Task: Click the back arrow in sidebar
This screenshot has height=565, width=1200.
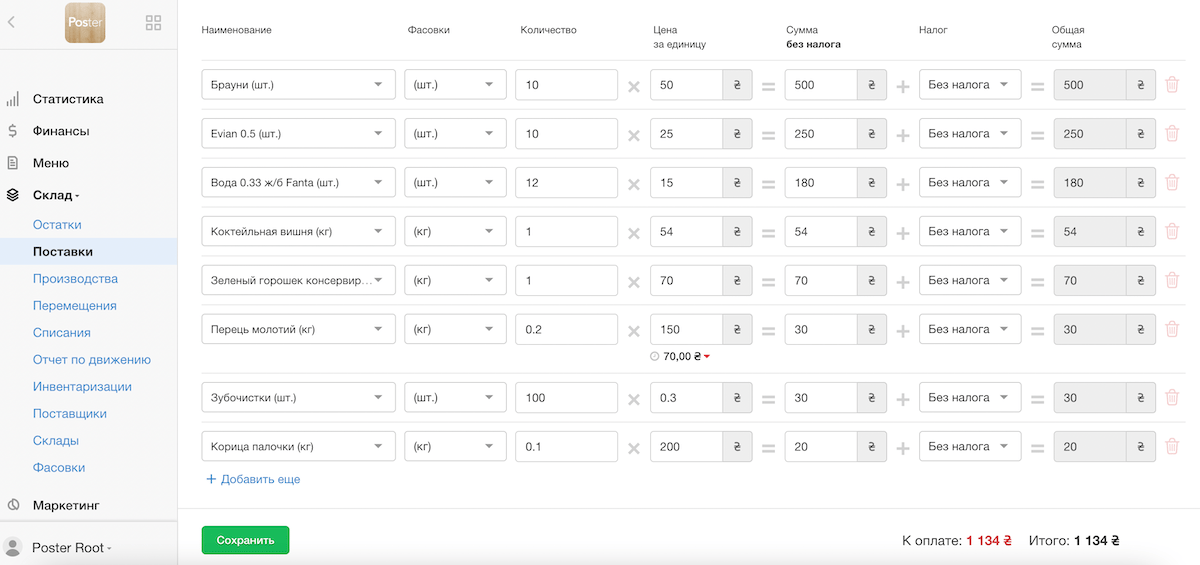Action: click(x=11, y=22)
